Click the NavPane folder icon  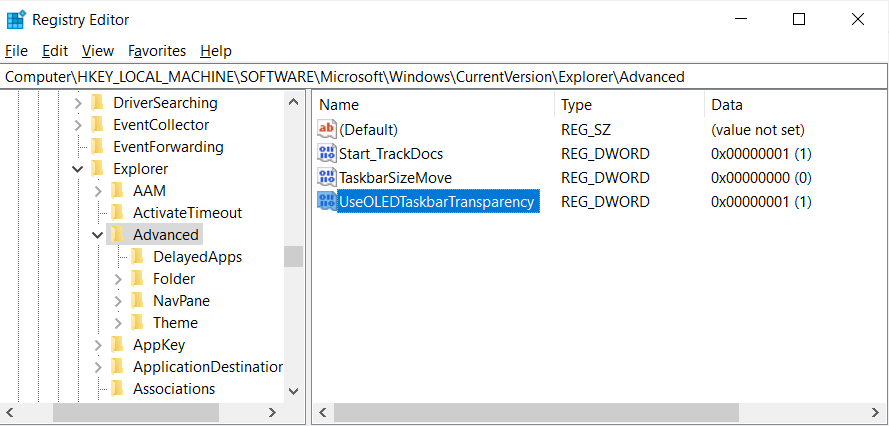pos(138,301)
